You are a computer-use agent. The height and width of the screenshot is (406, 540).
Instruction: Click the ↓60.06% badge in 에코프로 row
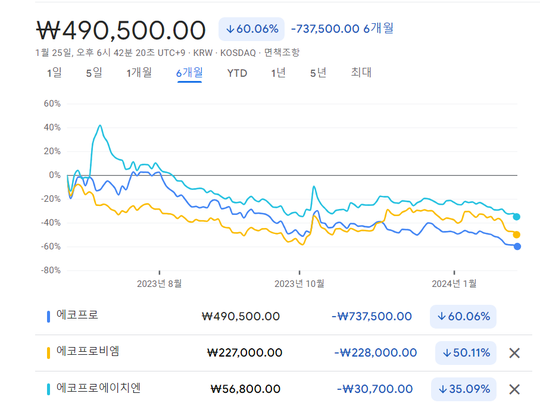pyautogui.click(x=463, y=316)
